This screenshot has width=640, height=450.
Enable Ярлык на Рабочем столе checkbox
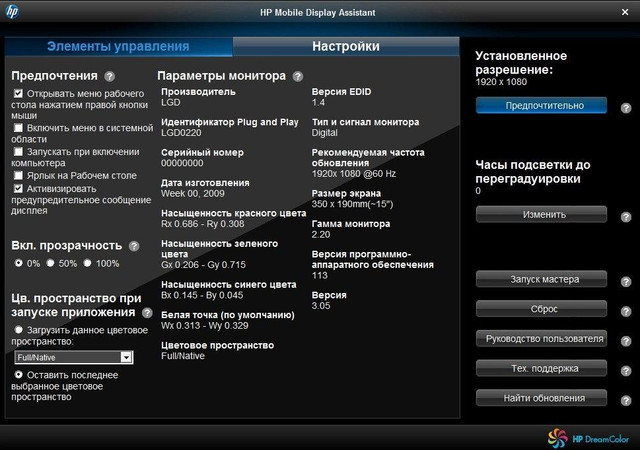(x=18, y=175)
